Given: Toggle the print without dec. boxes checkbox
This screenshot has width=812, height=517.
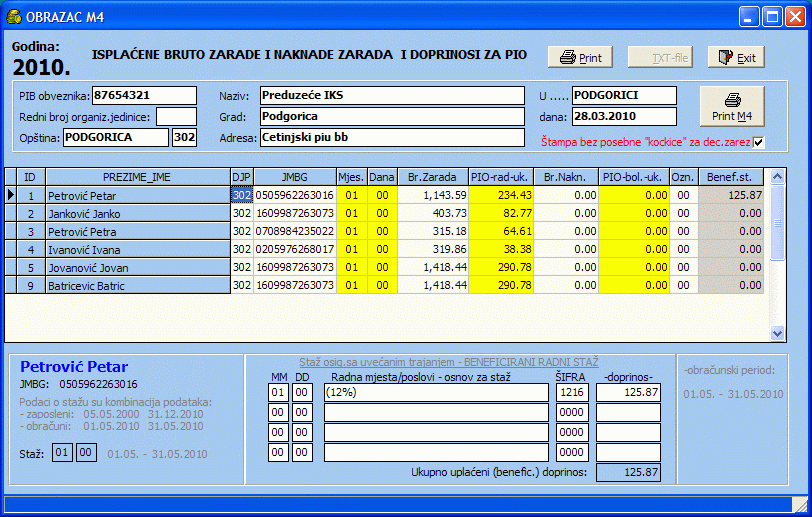Looking at the screenshot, I should coord(758,142).
